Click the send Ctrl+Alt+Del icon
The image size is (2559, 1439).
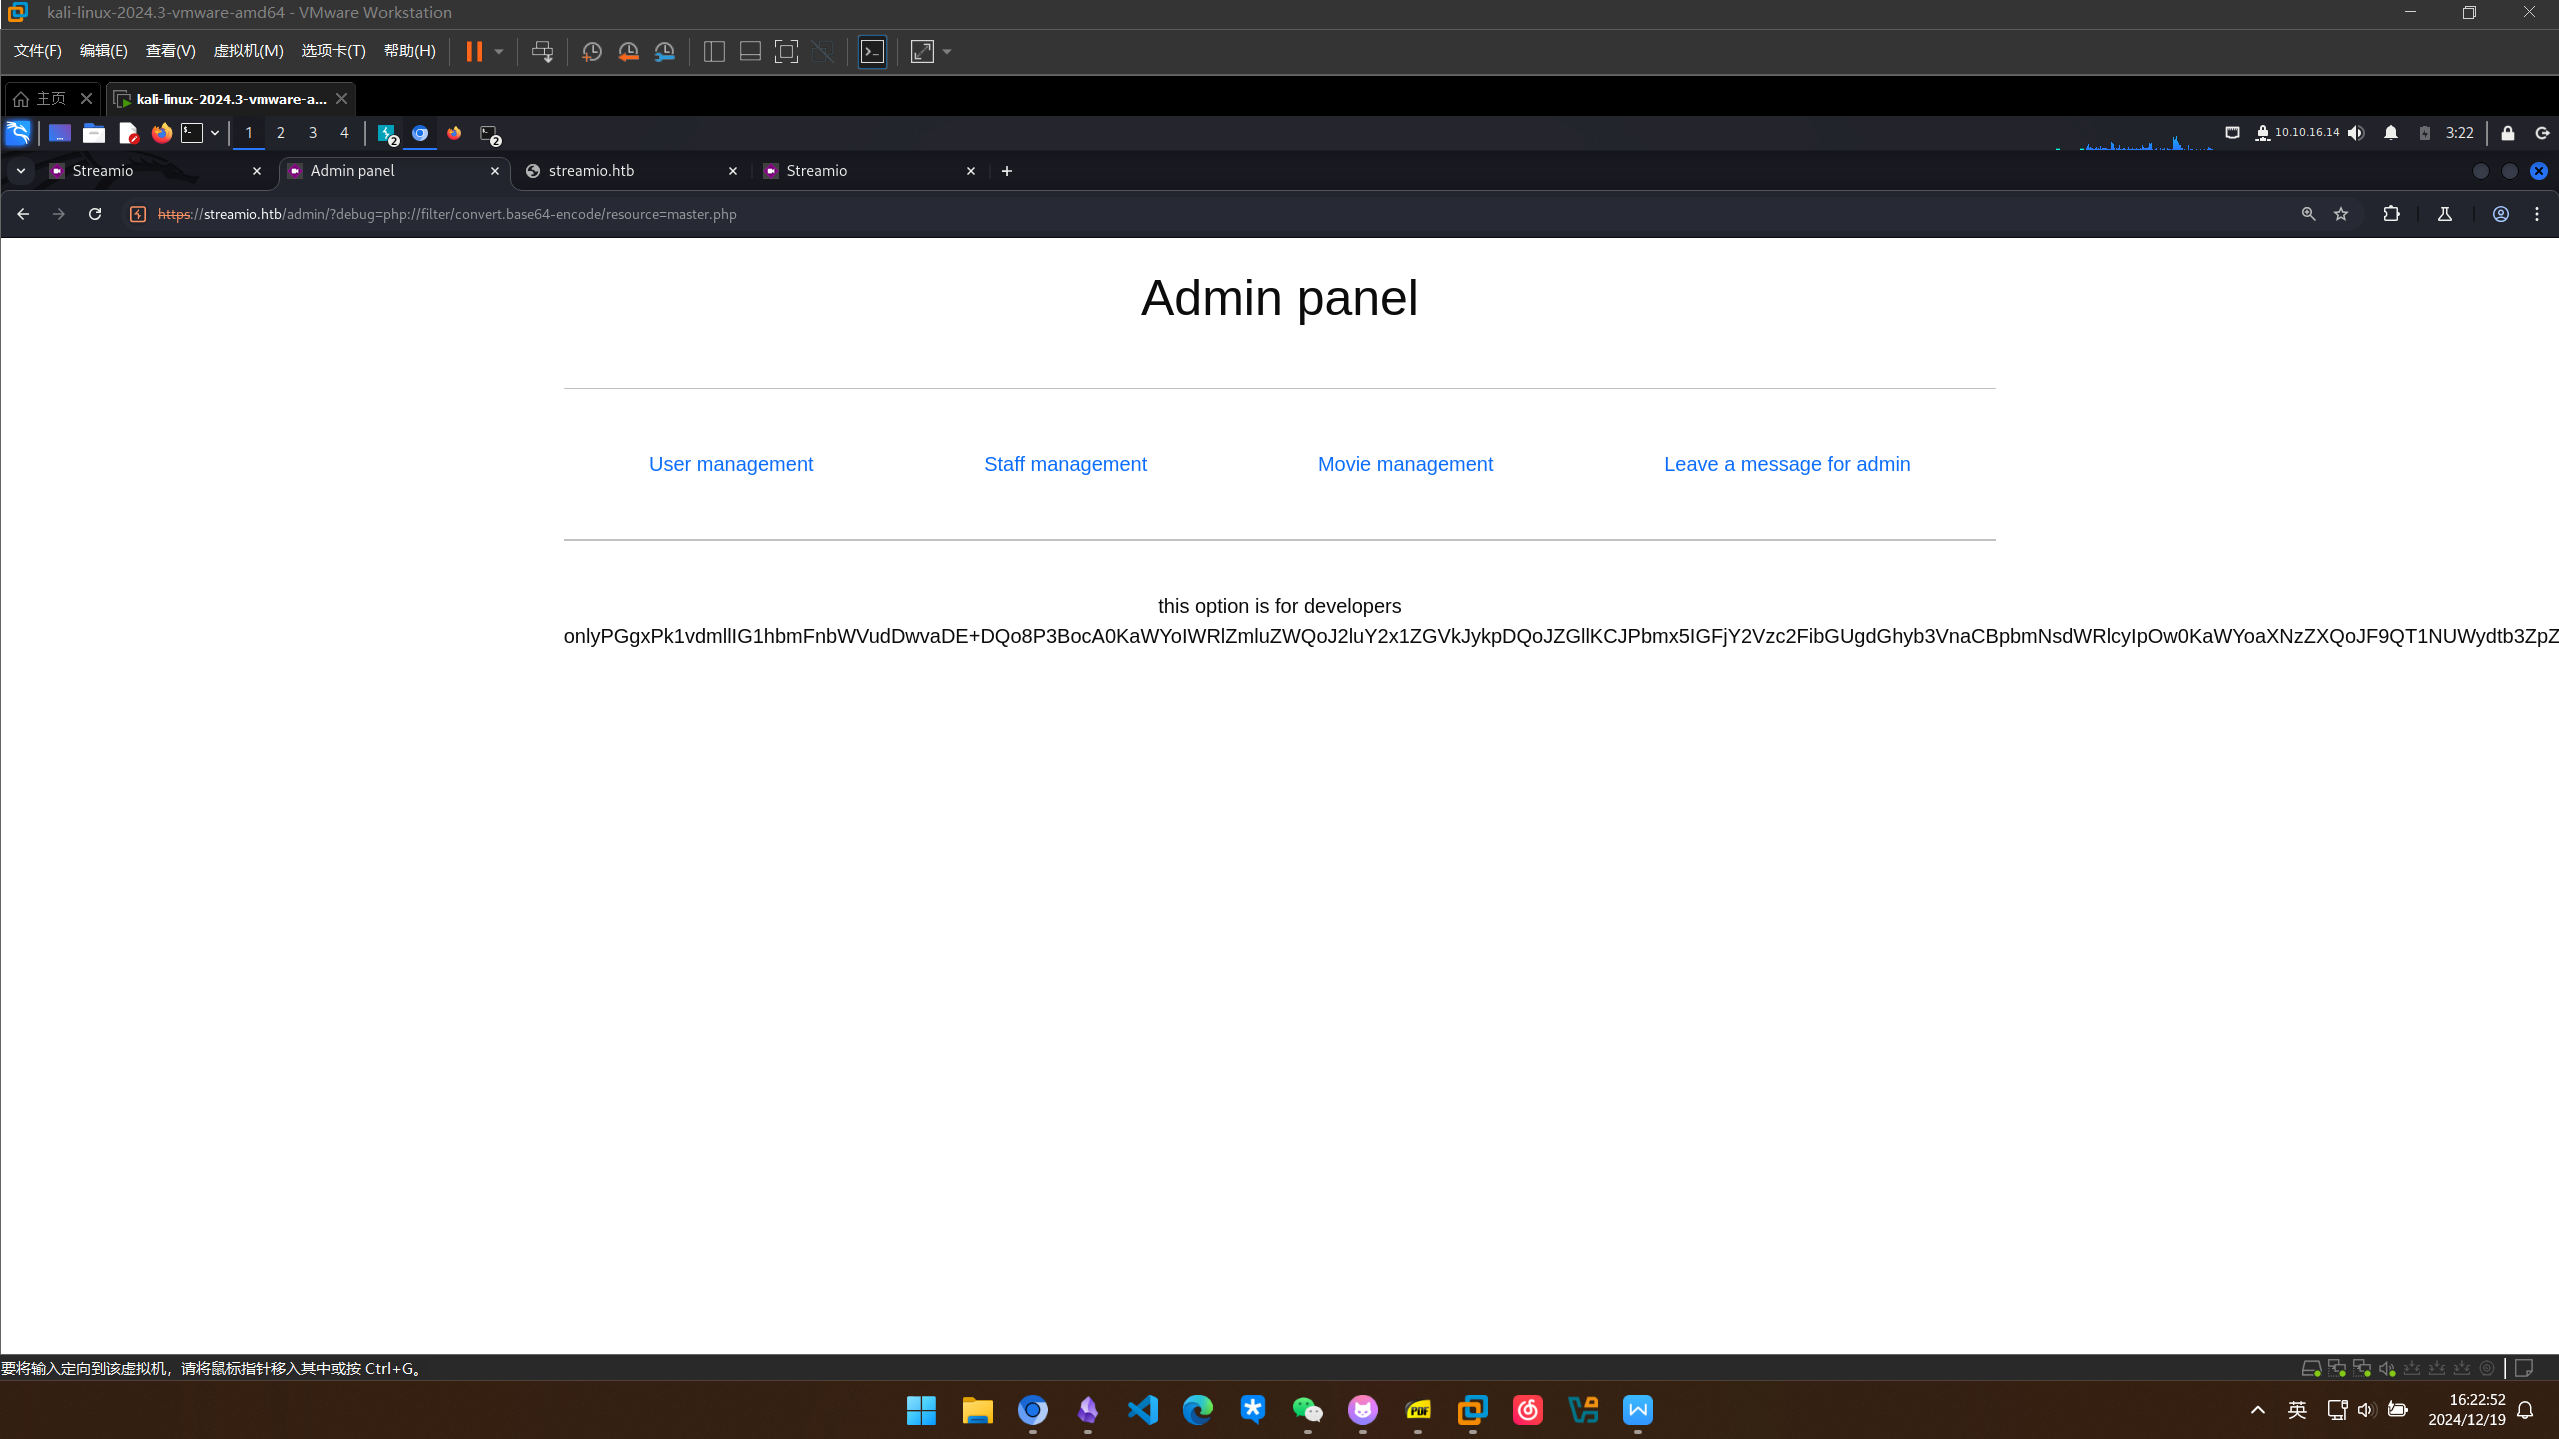[x=542, y=52]
